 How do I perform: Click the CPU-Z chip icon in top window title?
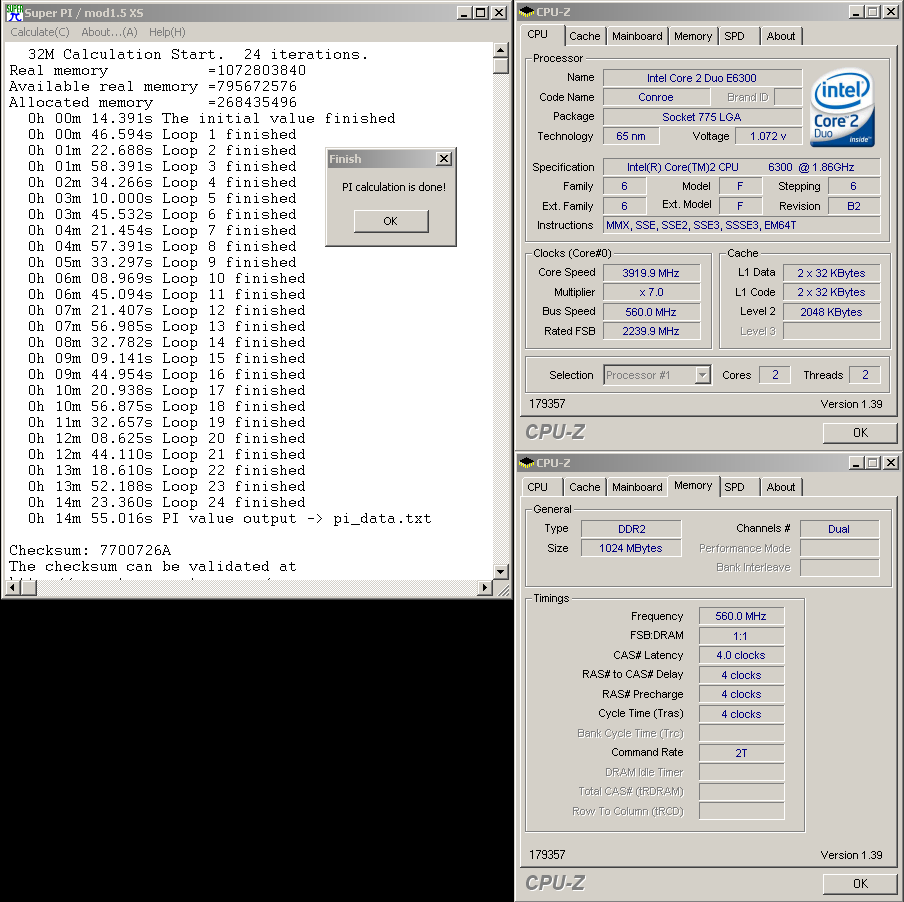click(x=526, y=12)
